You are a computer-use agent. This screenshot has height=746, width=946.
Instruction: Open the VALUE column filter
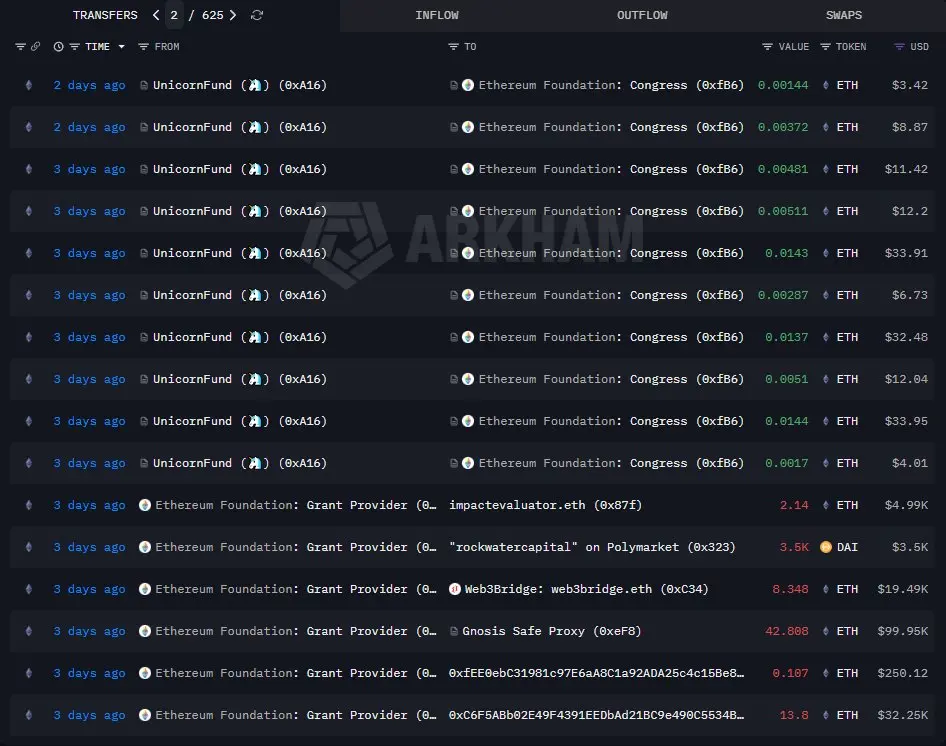767,46
